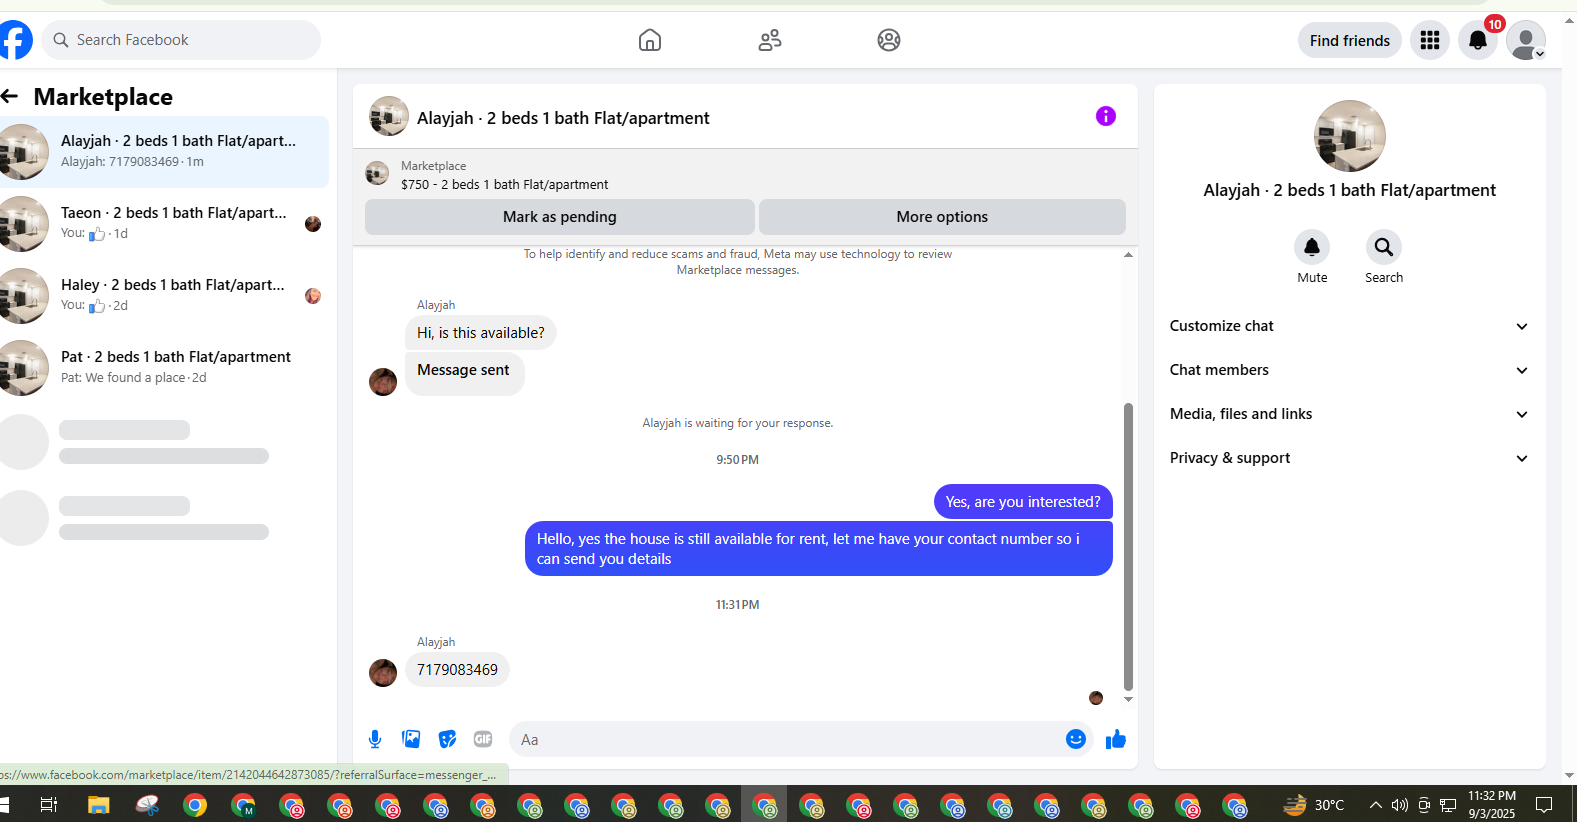Open the account profile menu
The height and width of the screenshot is (822, 1577).
click(1526, 40)
